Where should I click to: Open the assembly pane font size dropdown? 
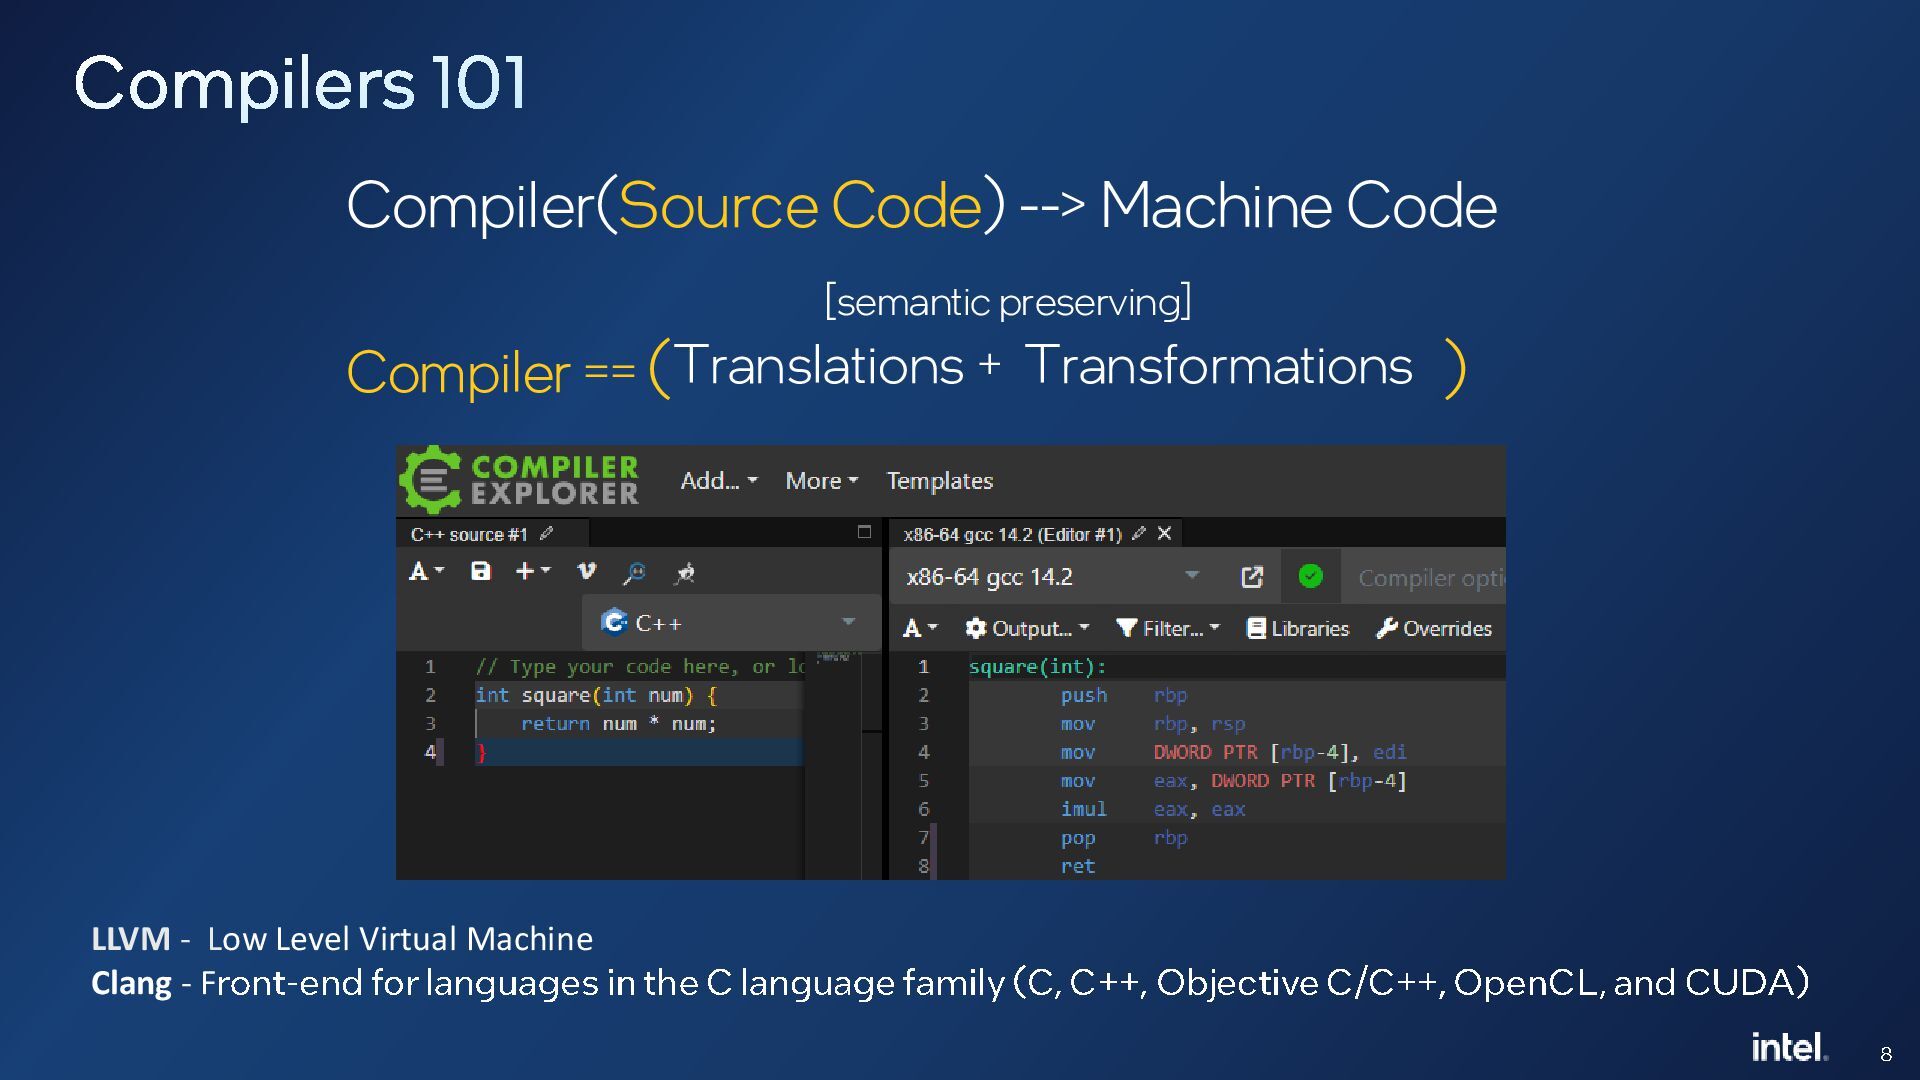920,628
